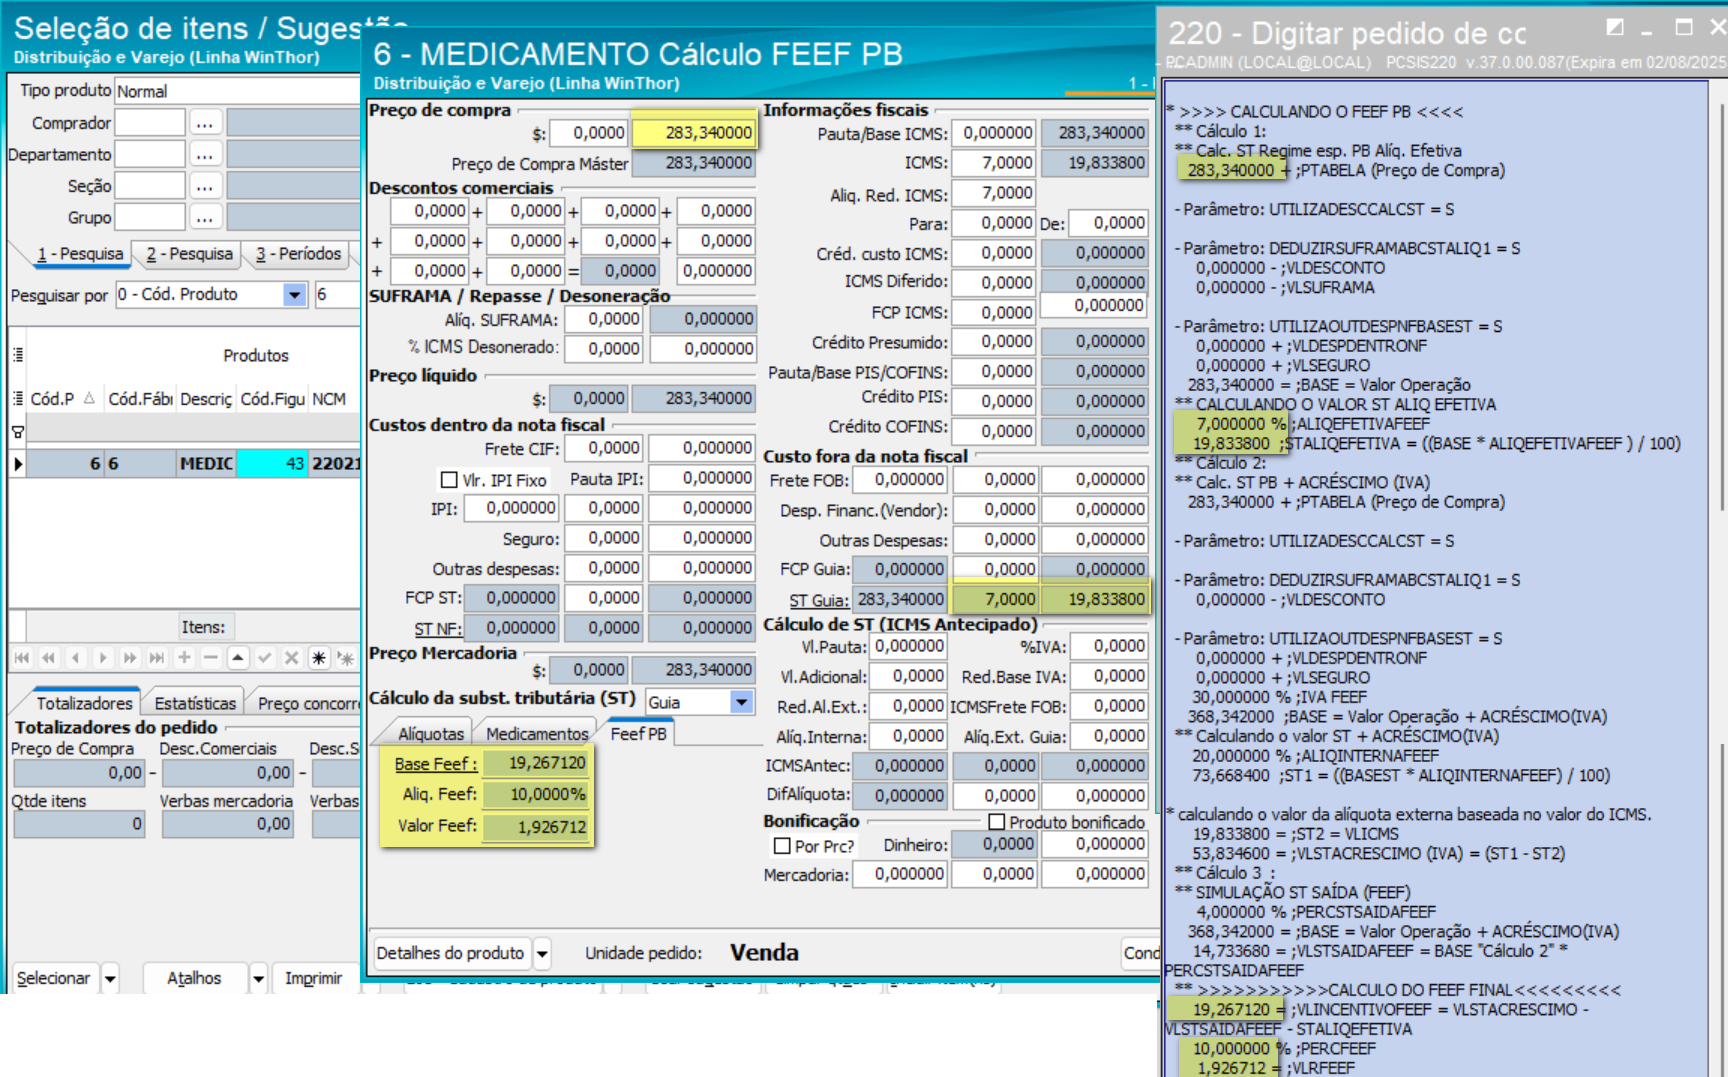Toggle the Vlr. IPI Fixo checkbox
Viewport: 1728px width, 1077px height.
(450, 480)
